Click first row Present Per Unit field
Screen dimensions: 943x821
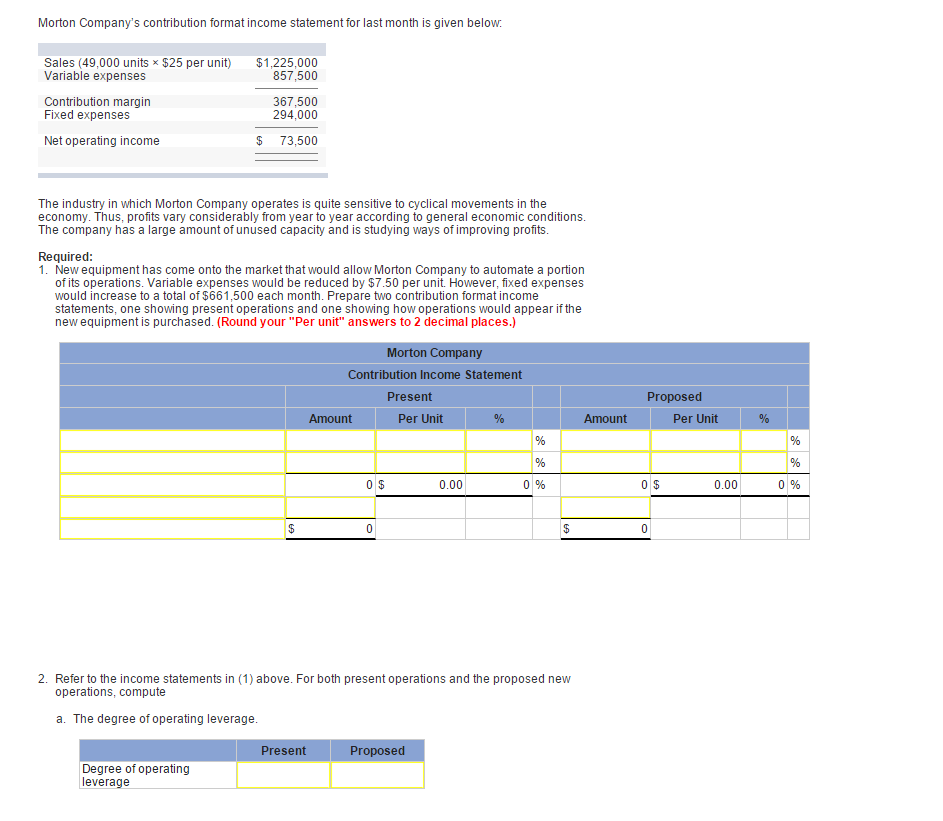(420, 441)
